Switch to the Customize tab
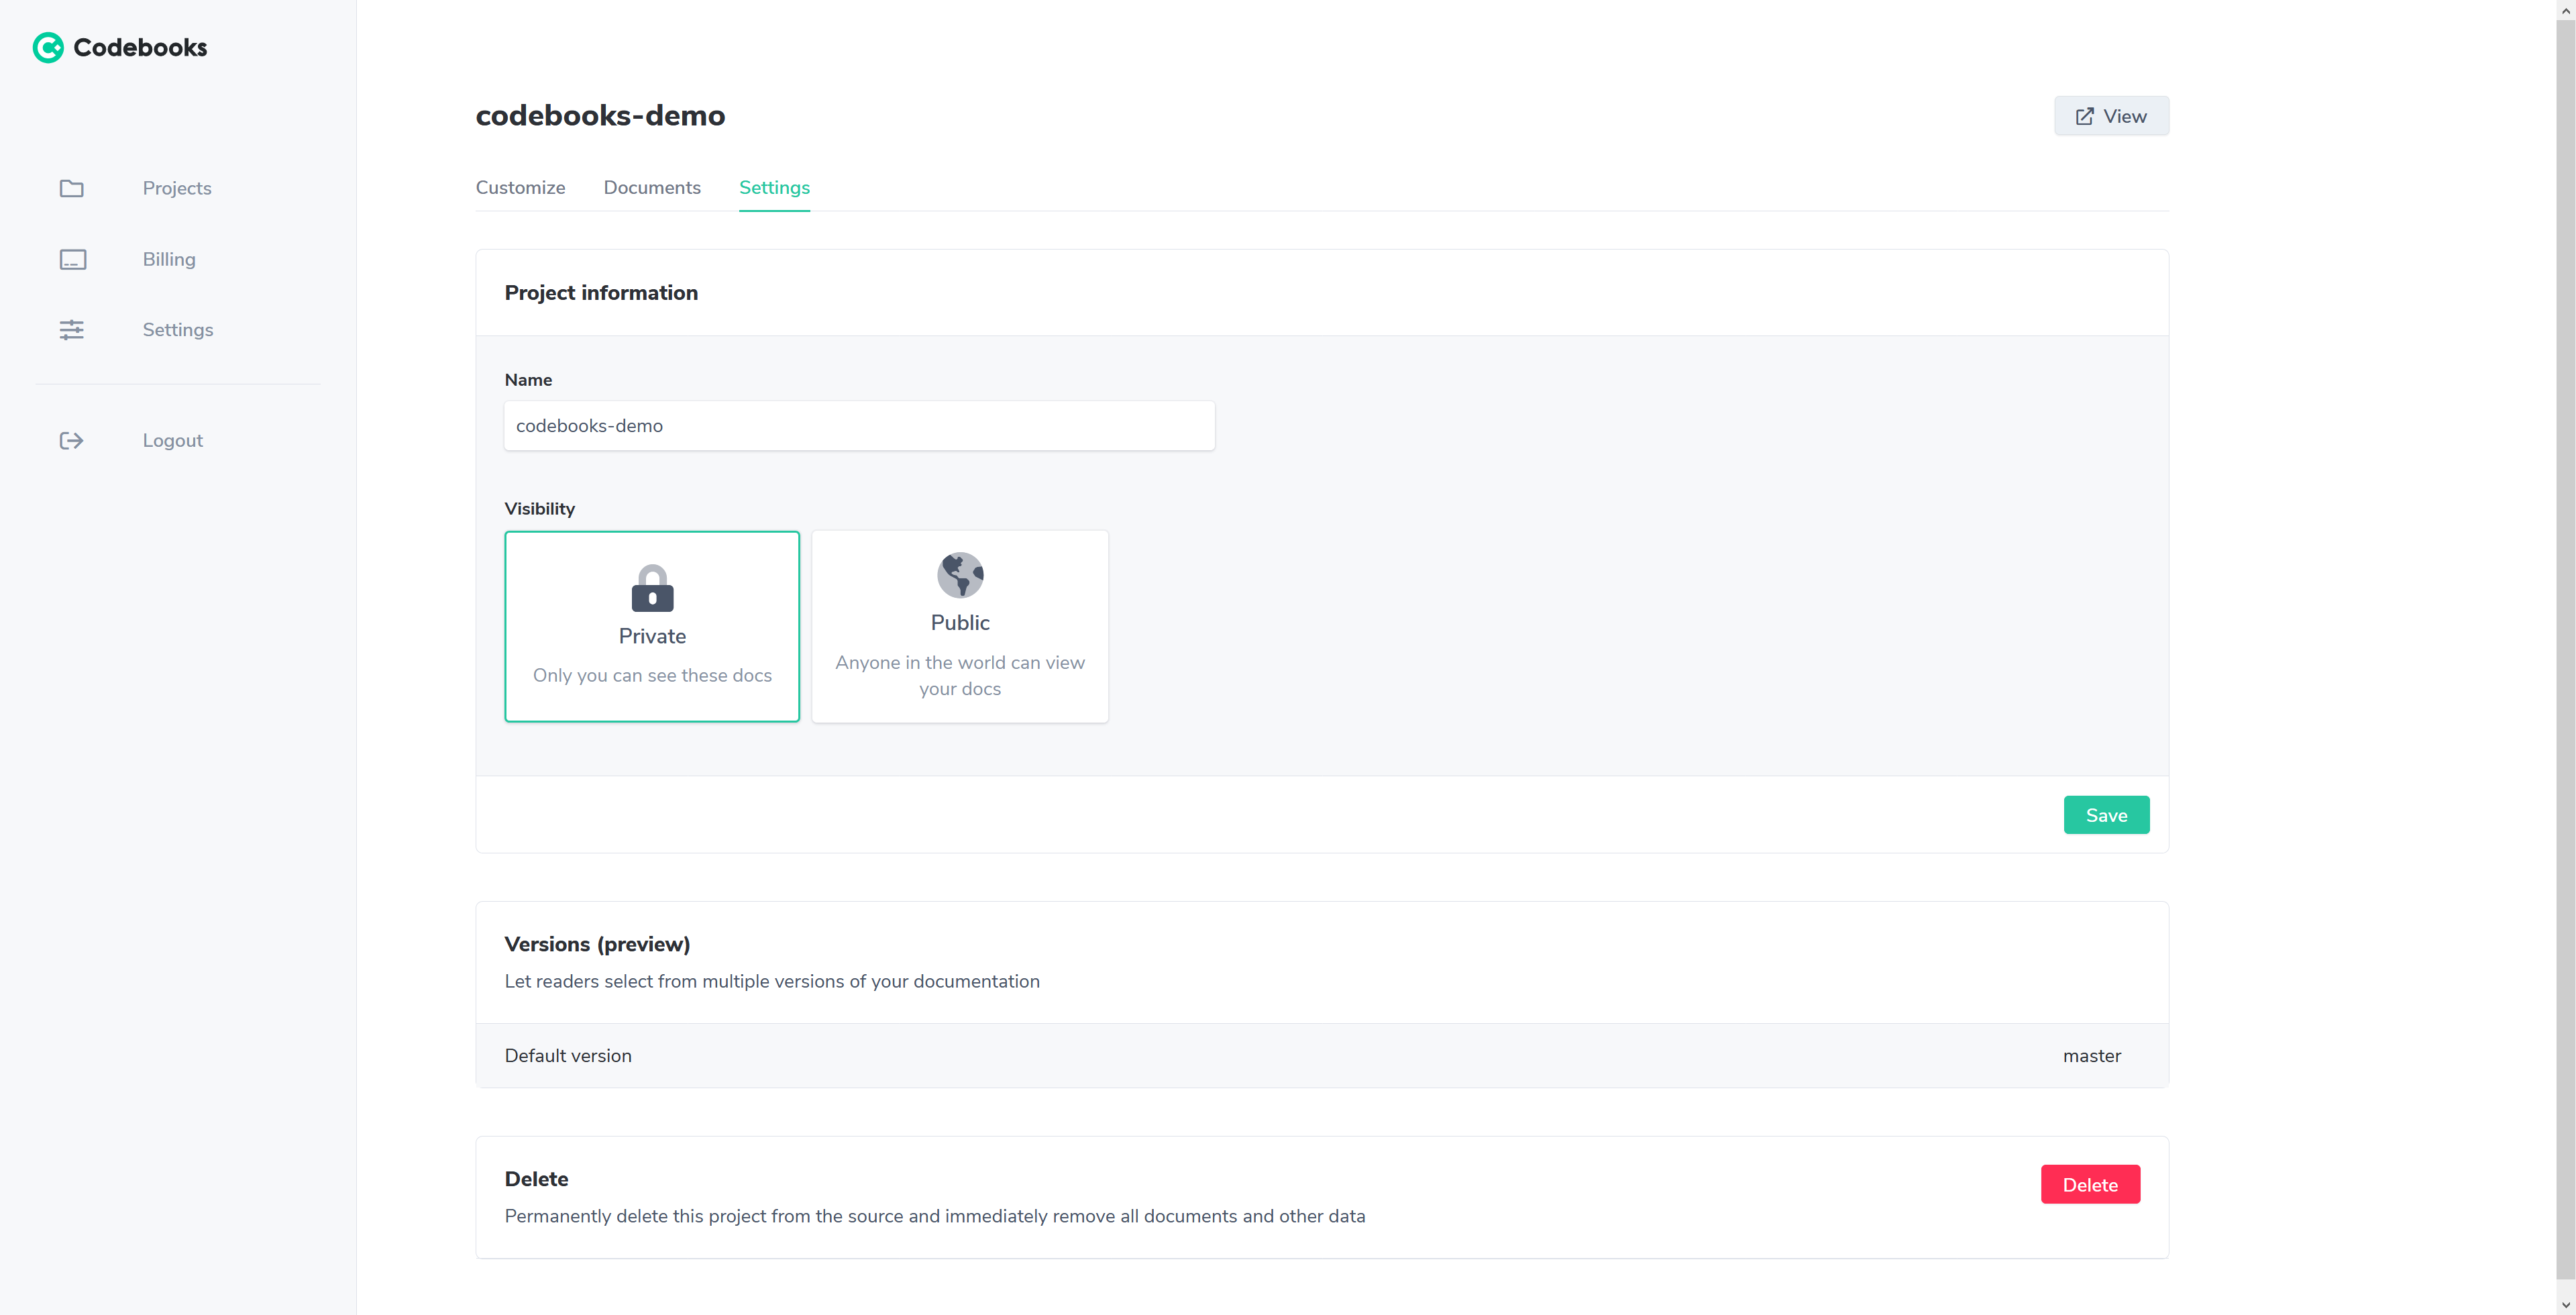This screenshot has width=2576, height=1315. point(520,188)
